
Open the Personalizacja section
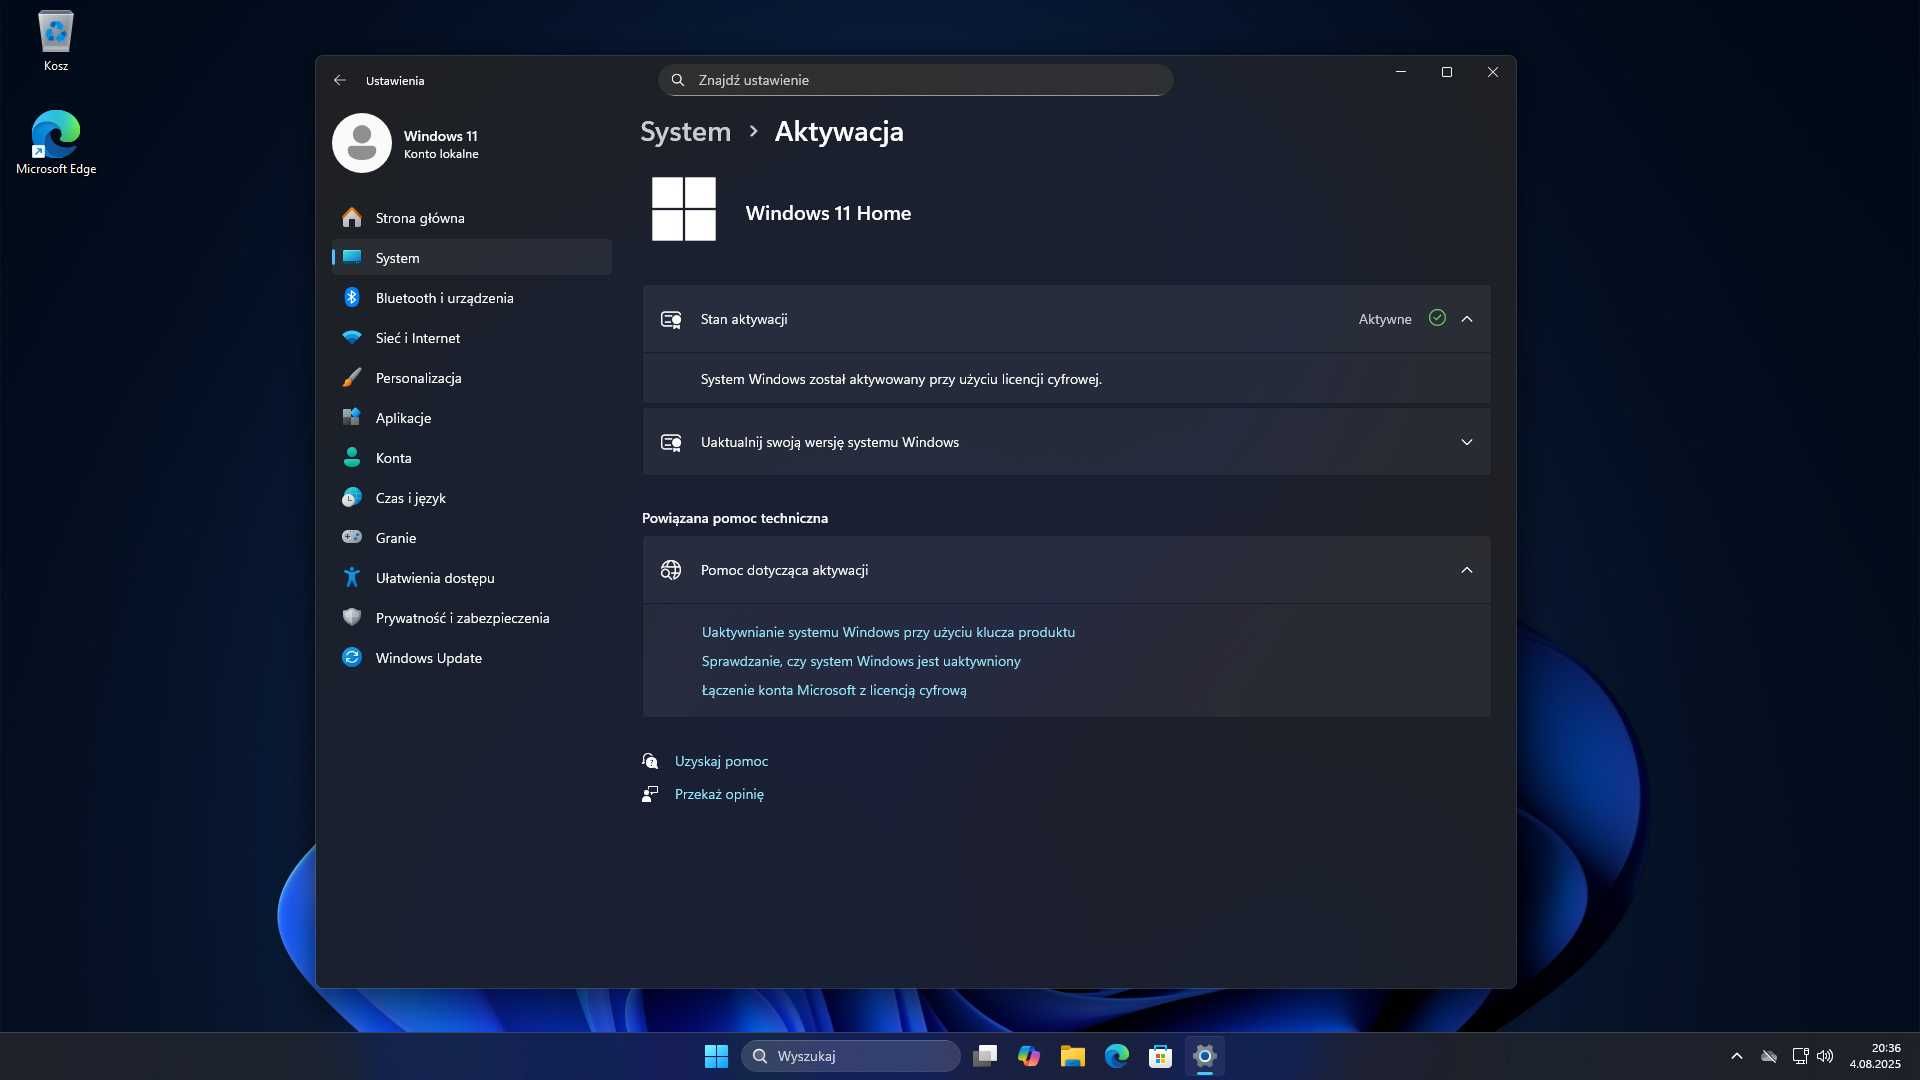coord(471,378)
